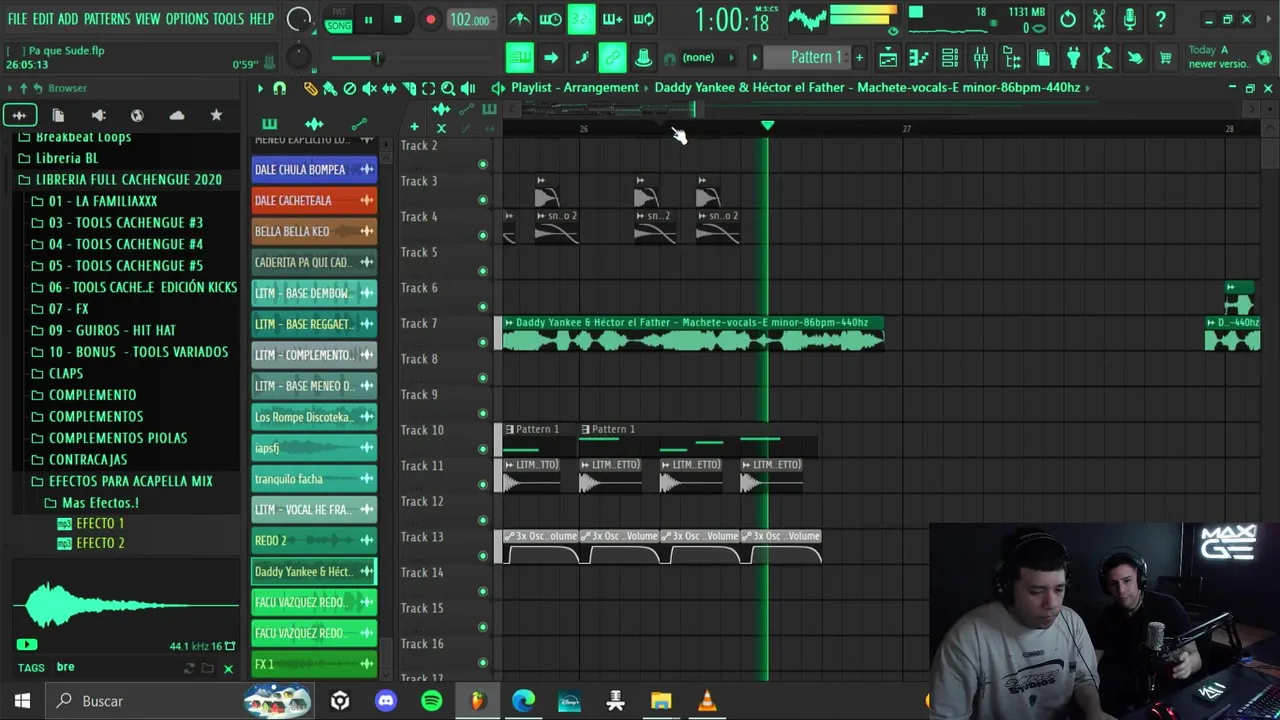
Task: Toggle typing keyboard to piano button
Action: [x=519, y=58]
